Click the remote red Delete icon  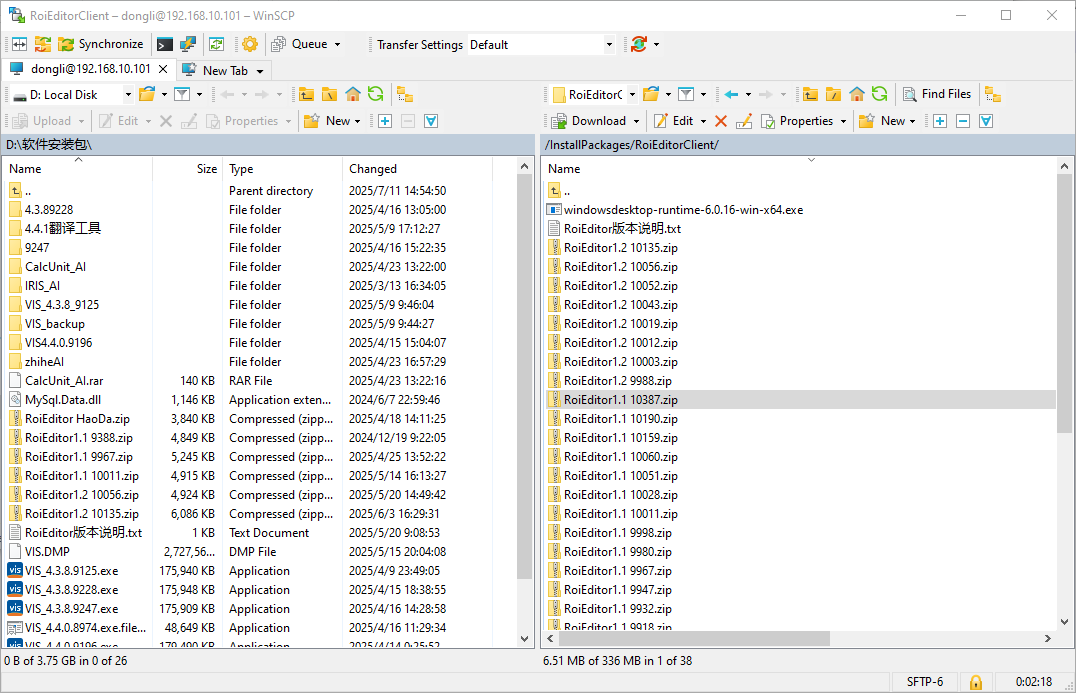(x=721, y=121)
